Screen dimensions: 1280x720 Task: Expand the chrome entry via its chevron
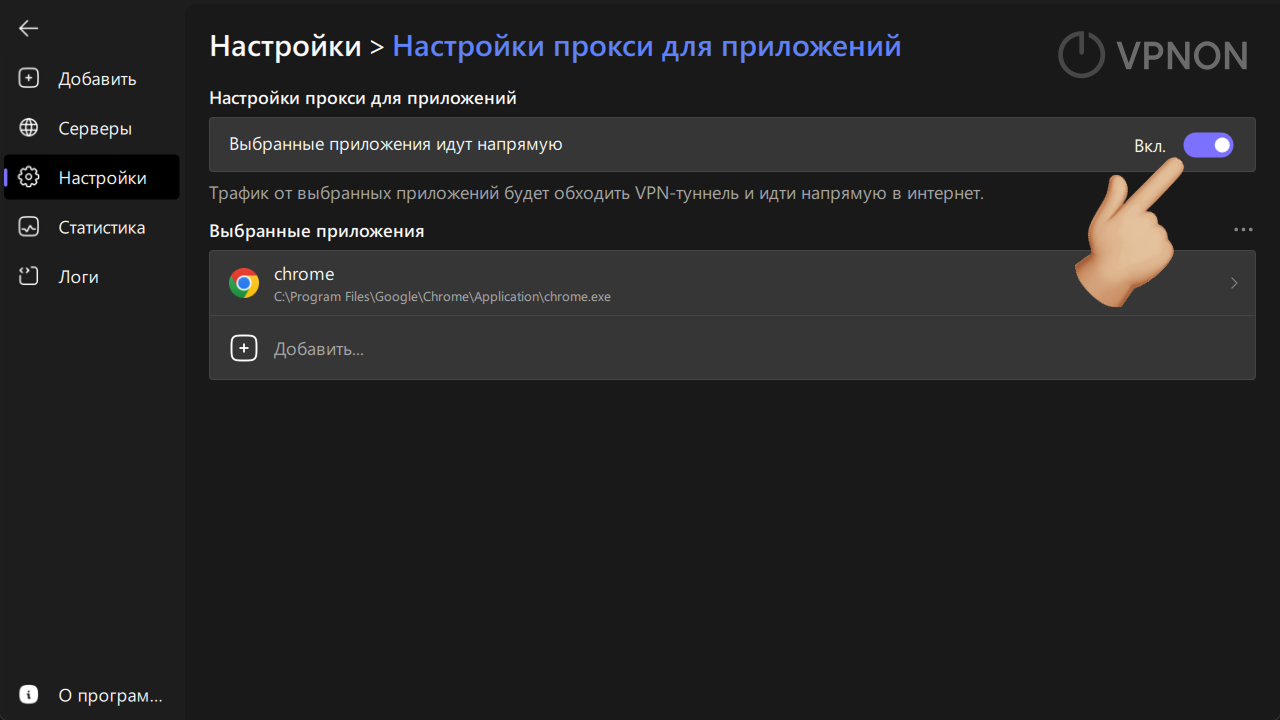click(x=1234, y=283)
